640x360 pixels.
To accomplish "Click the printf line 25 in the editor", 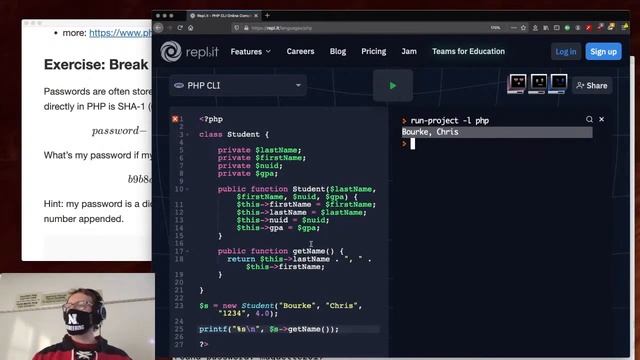I will click(269, 329).
